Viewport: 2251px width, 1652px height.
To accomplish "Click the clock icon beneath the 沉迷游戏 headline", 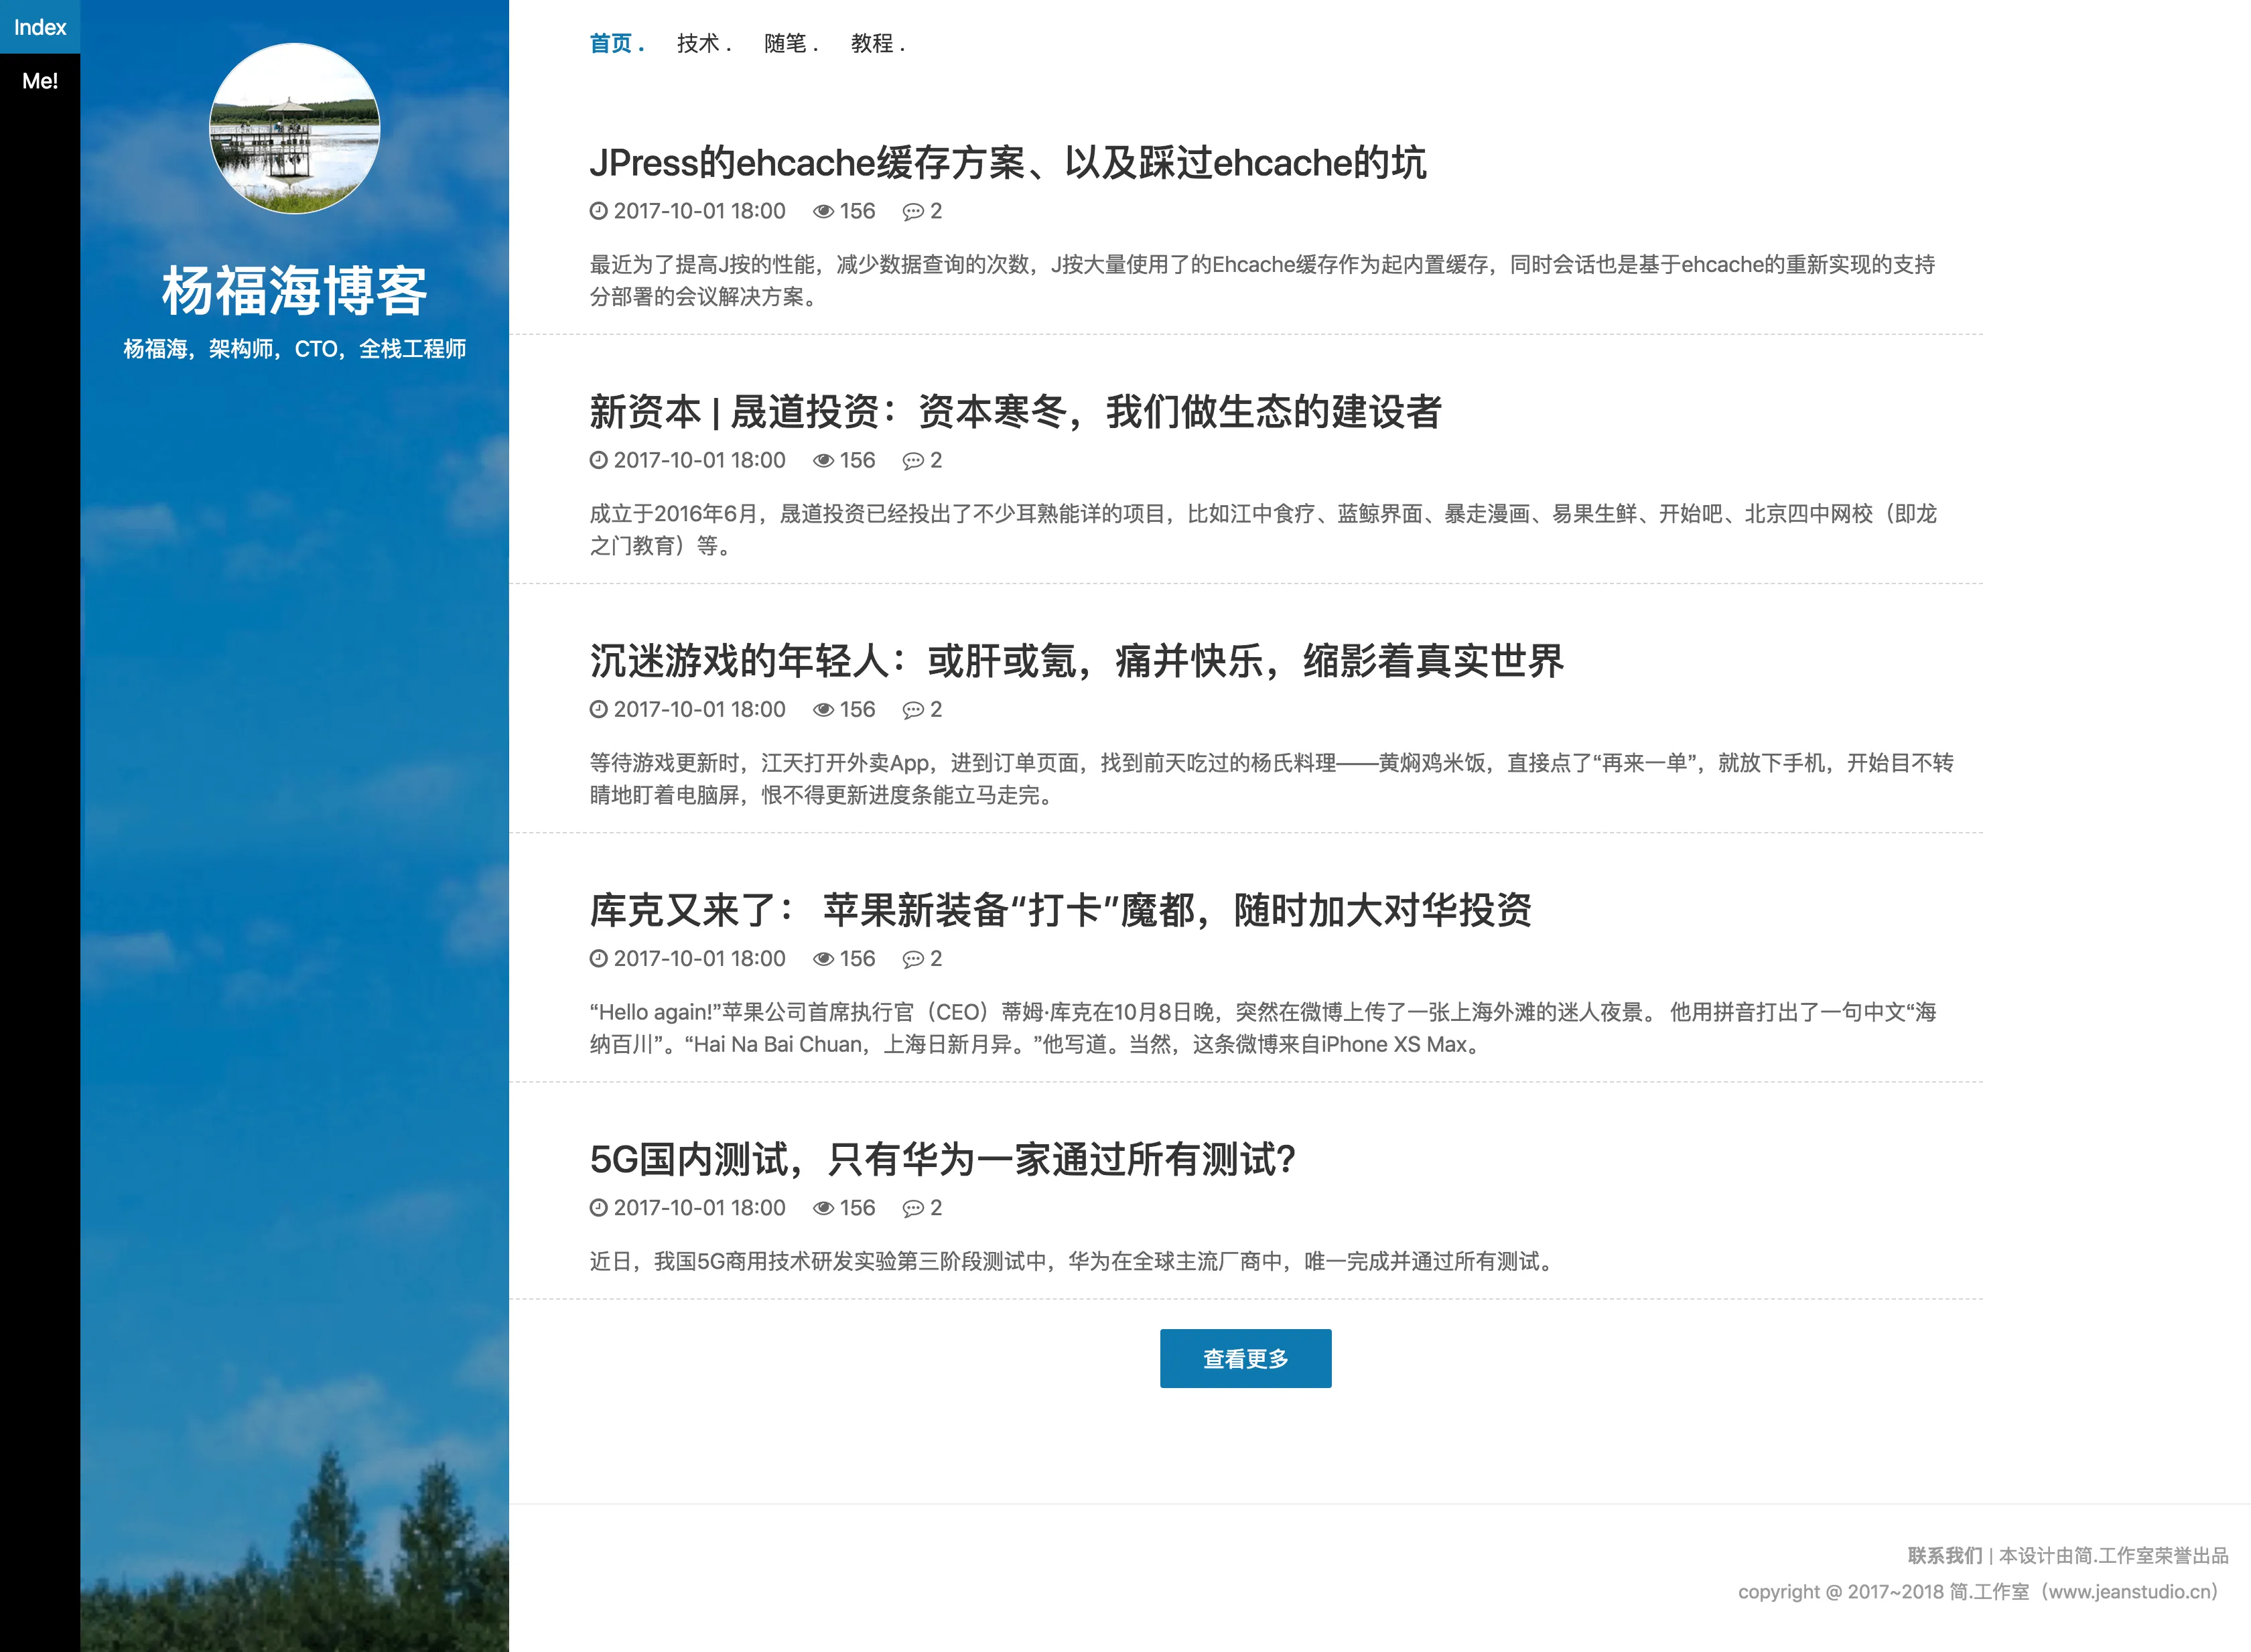I will [598, 709].
